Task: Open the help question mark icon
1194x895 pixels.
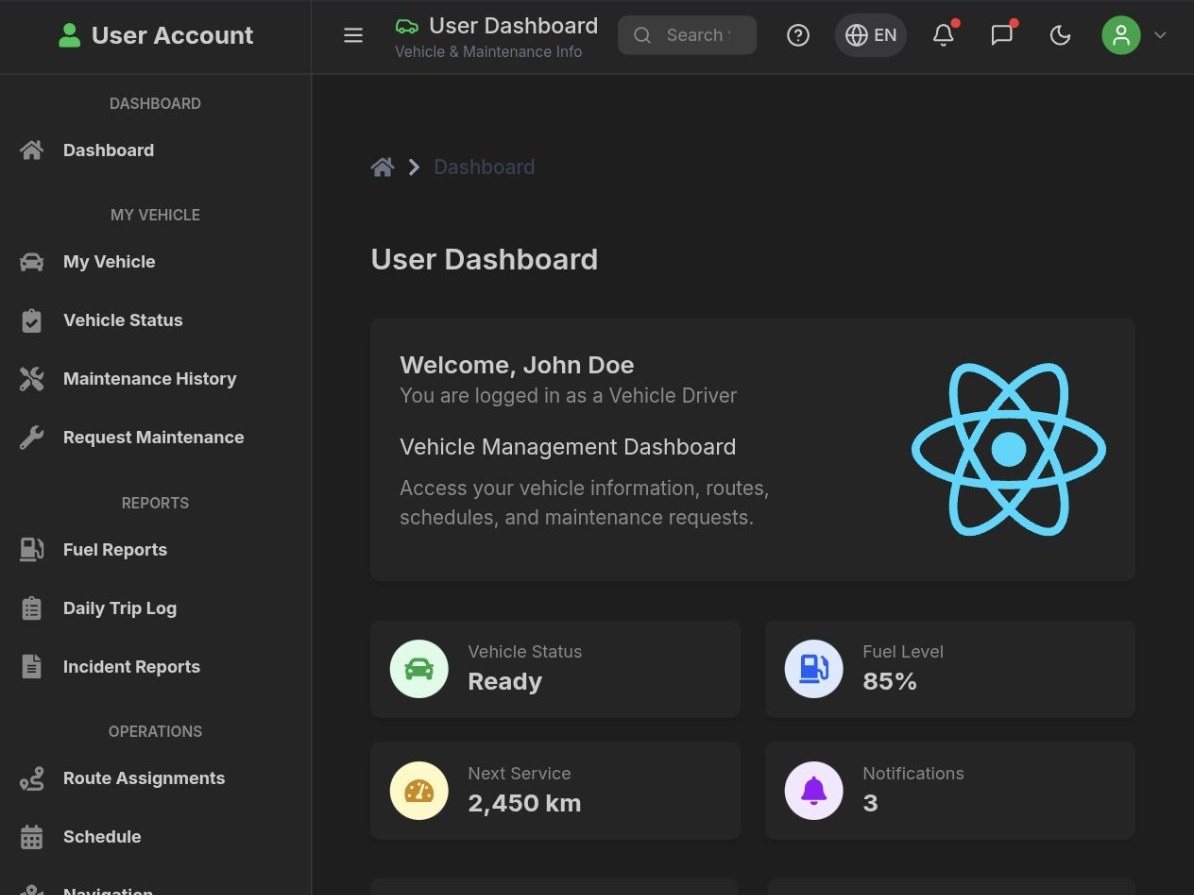Action: (797, 35)
